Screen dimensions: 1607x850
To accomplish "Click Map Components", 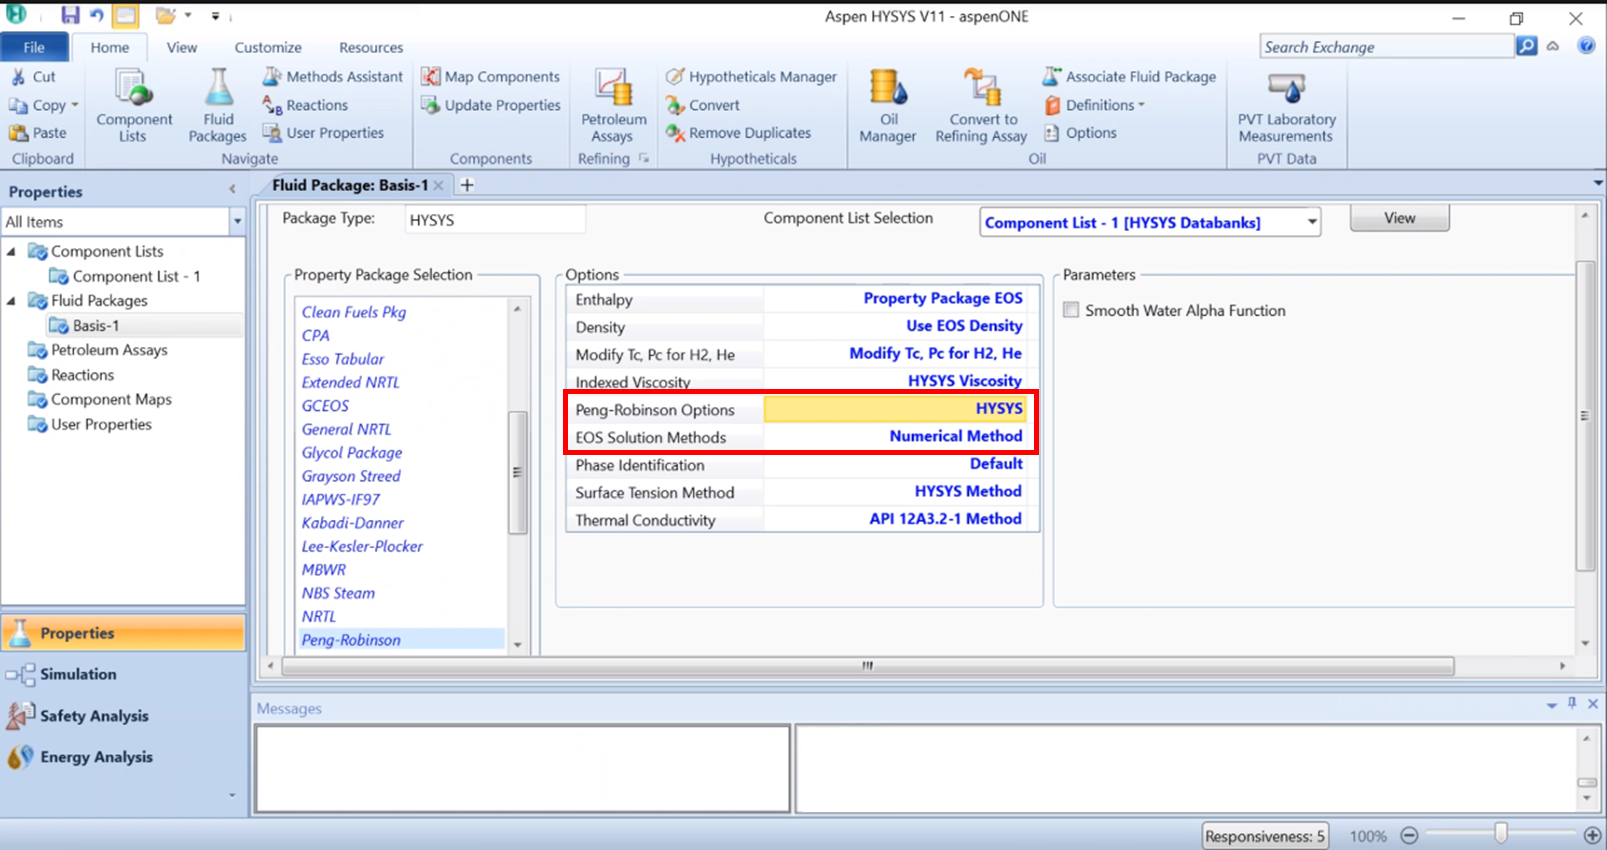I will [490, 77].
